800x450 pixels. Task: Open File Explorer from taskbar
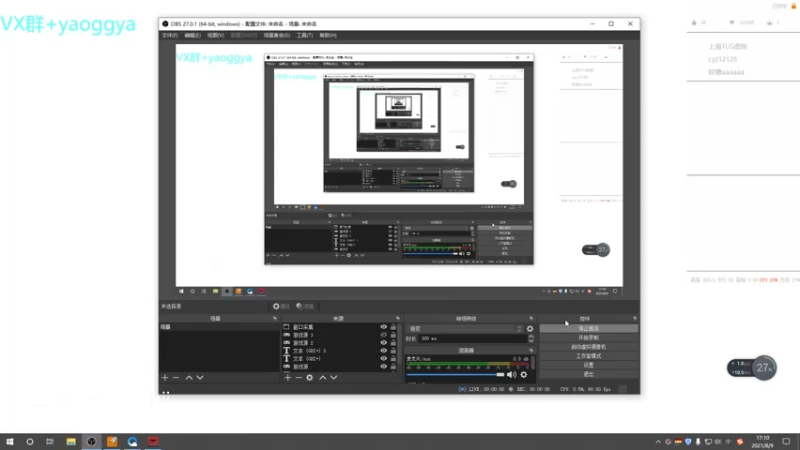tap(71, 442)
